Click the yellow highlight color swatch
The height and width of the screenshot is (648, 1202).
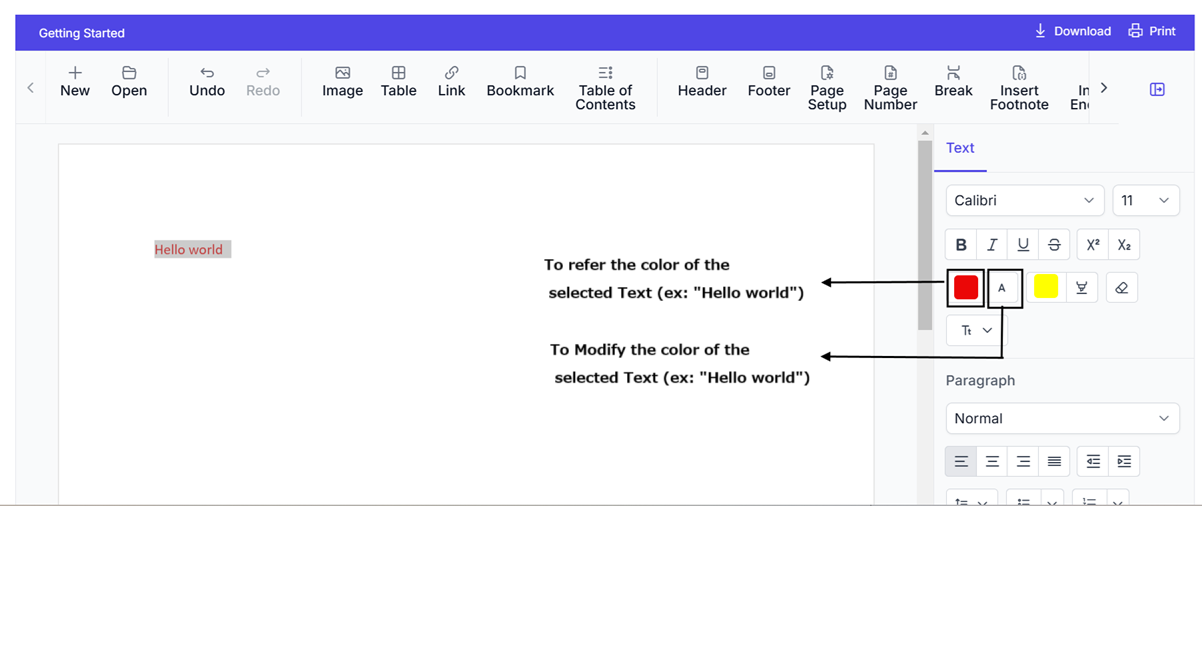coord(1046,288)
